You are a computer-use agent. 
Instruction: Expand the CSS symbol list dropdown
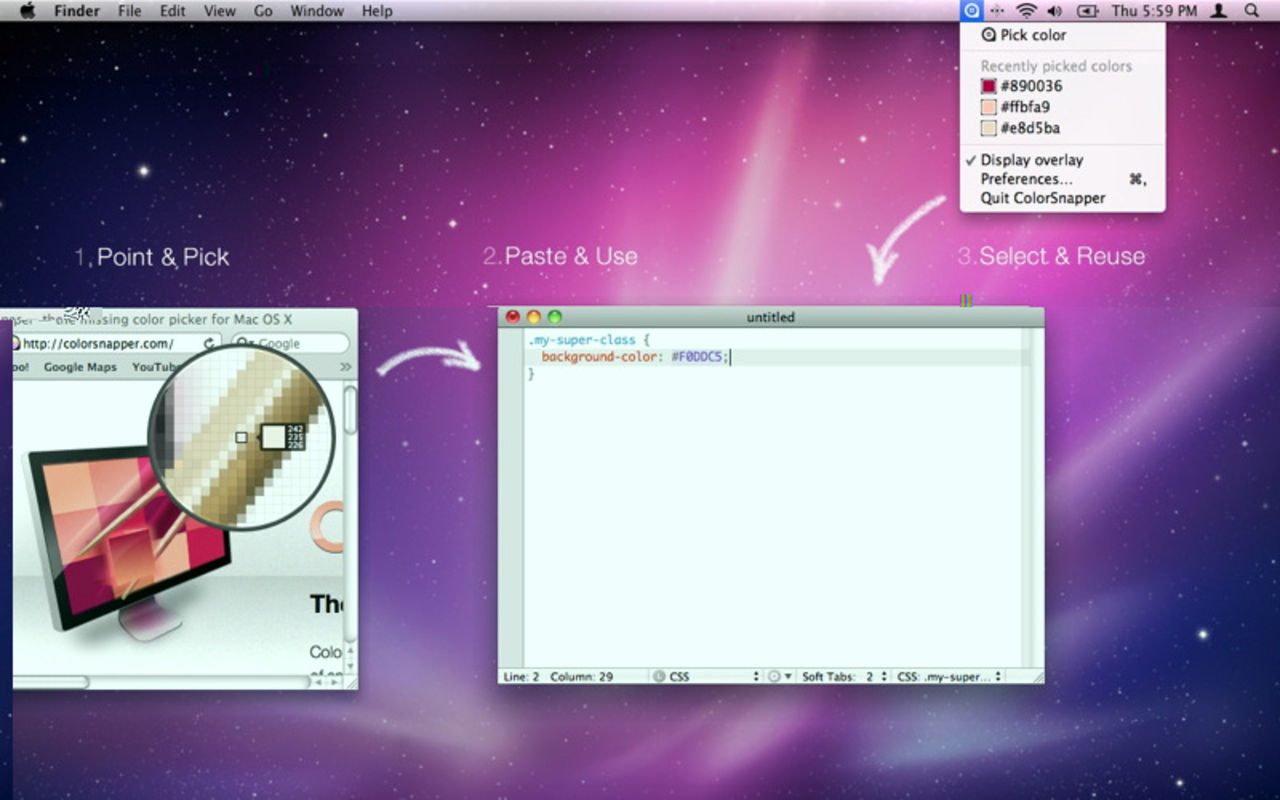click(x=949, y=677)
